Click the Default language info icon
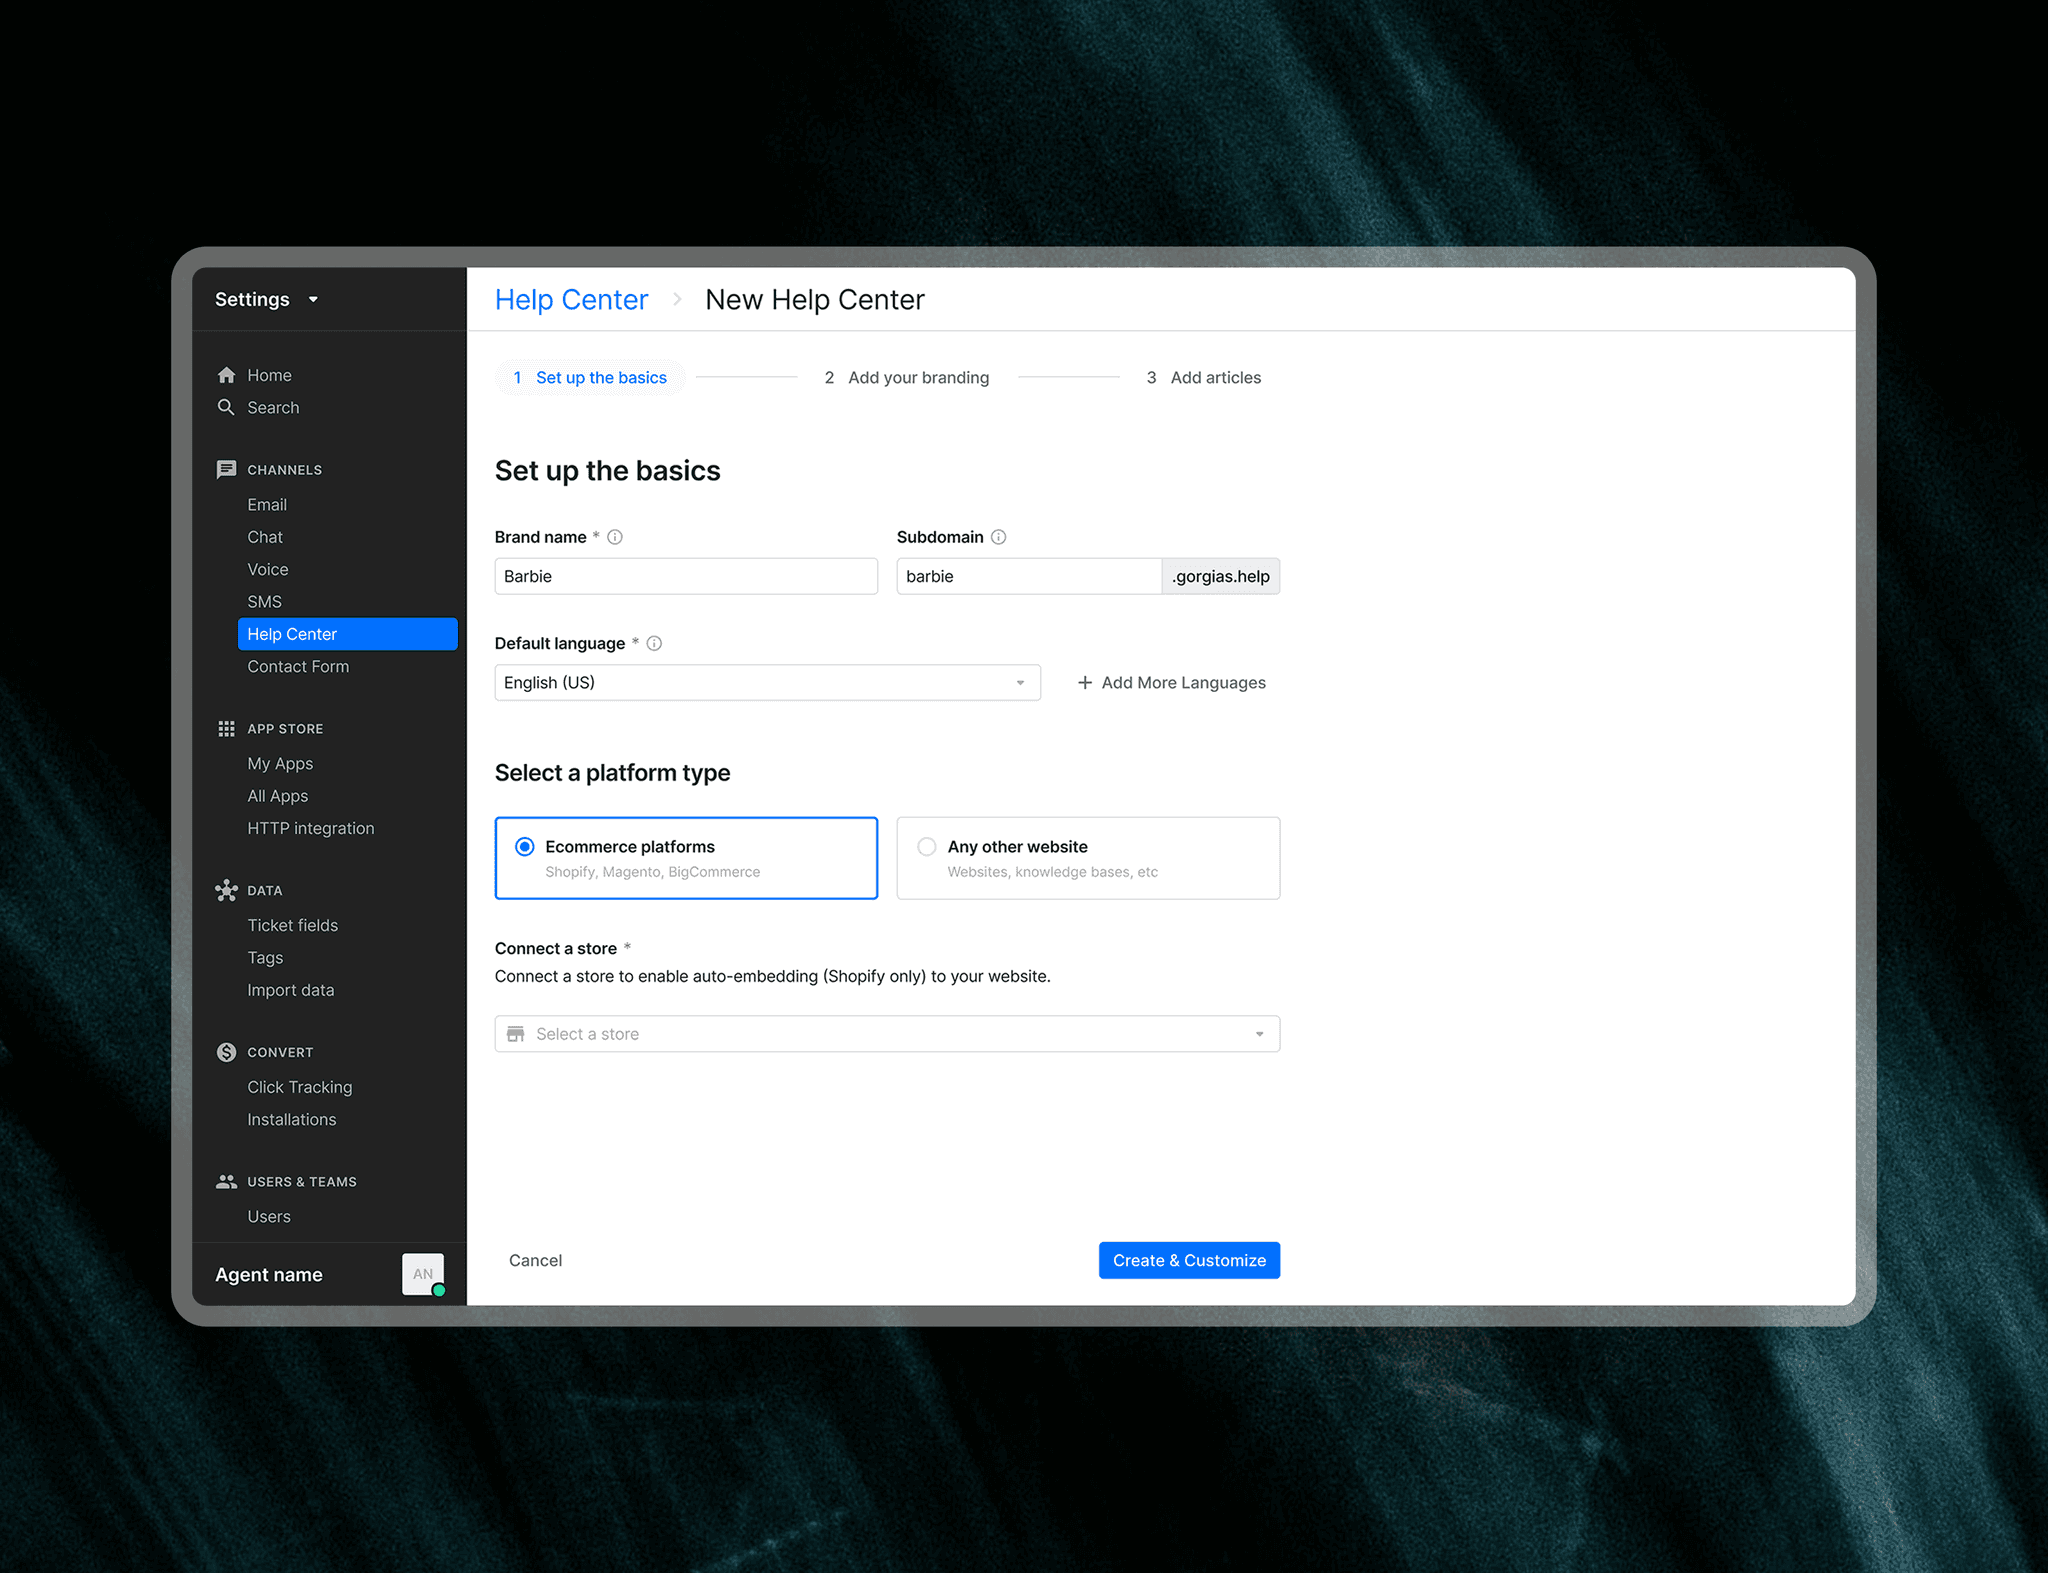This screenshot has height=1573, width=2048. click(x=654, y=643)
